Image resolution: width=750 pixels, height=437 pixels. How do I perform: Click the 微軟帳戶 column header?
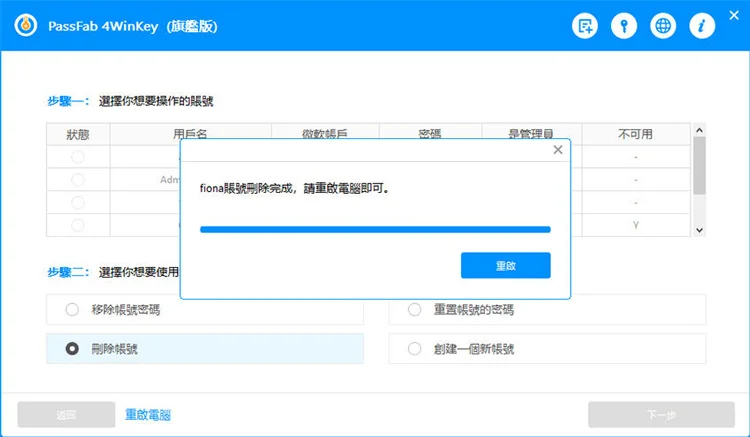click(x=325, y=133)
